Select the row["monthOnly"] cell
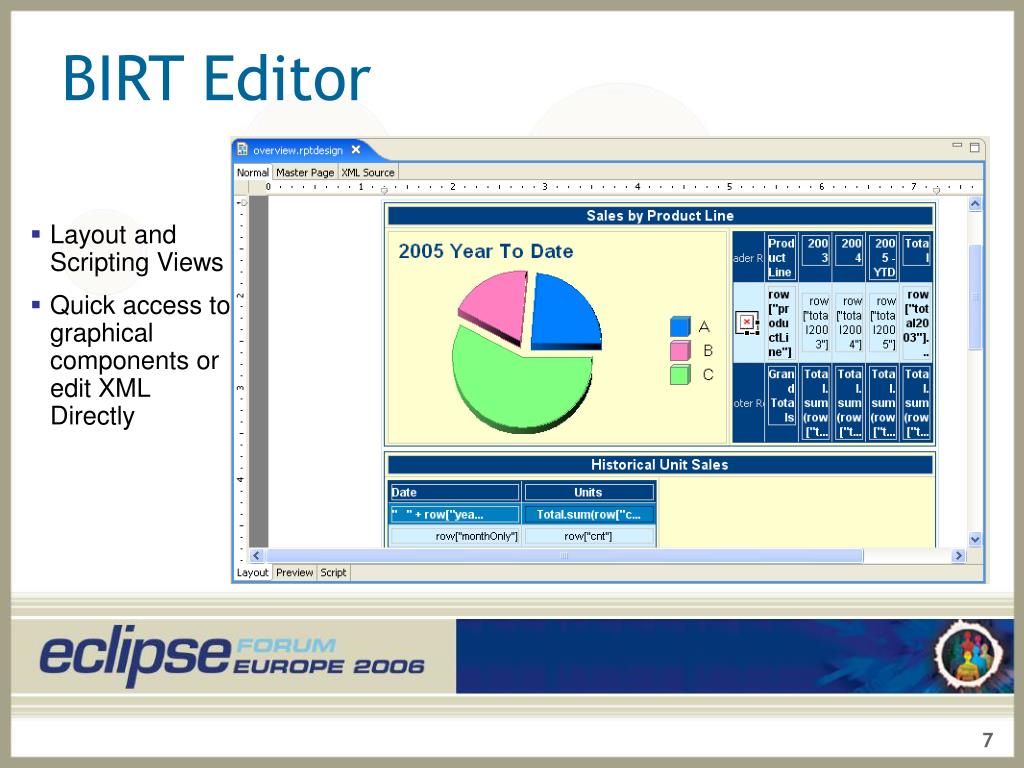Image resolution: width=1024 pixels, height=768 pixels. [455, 536]
